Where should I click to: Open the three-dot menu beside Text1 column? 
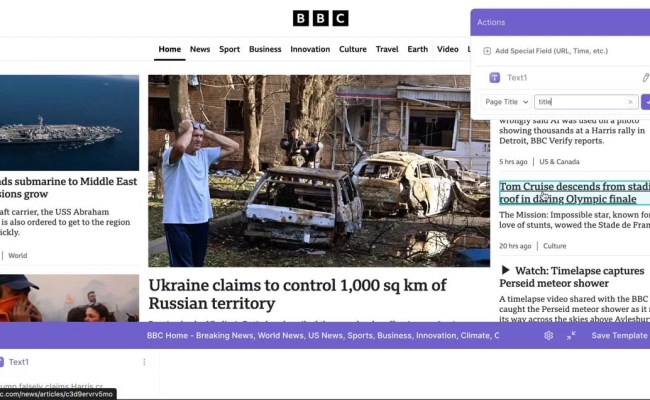[144, 362]
